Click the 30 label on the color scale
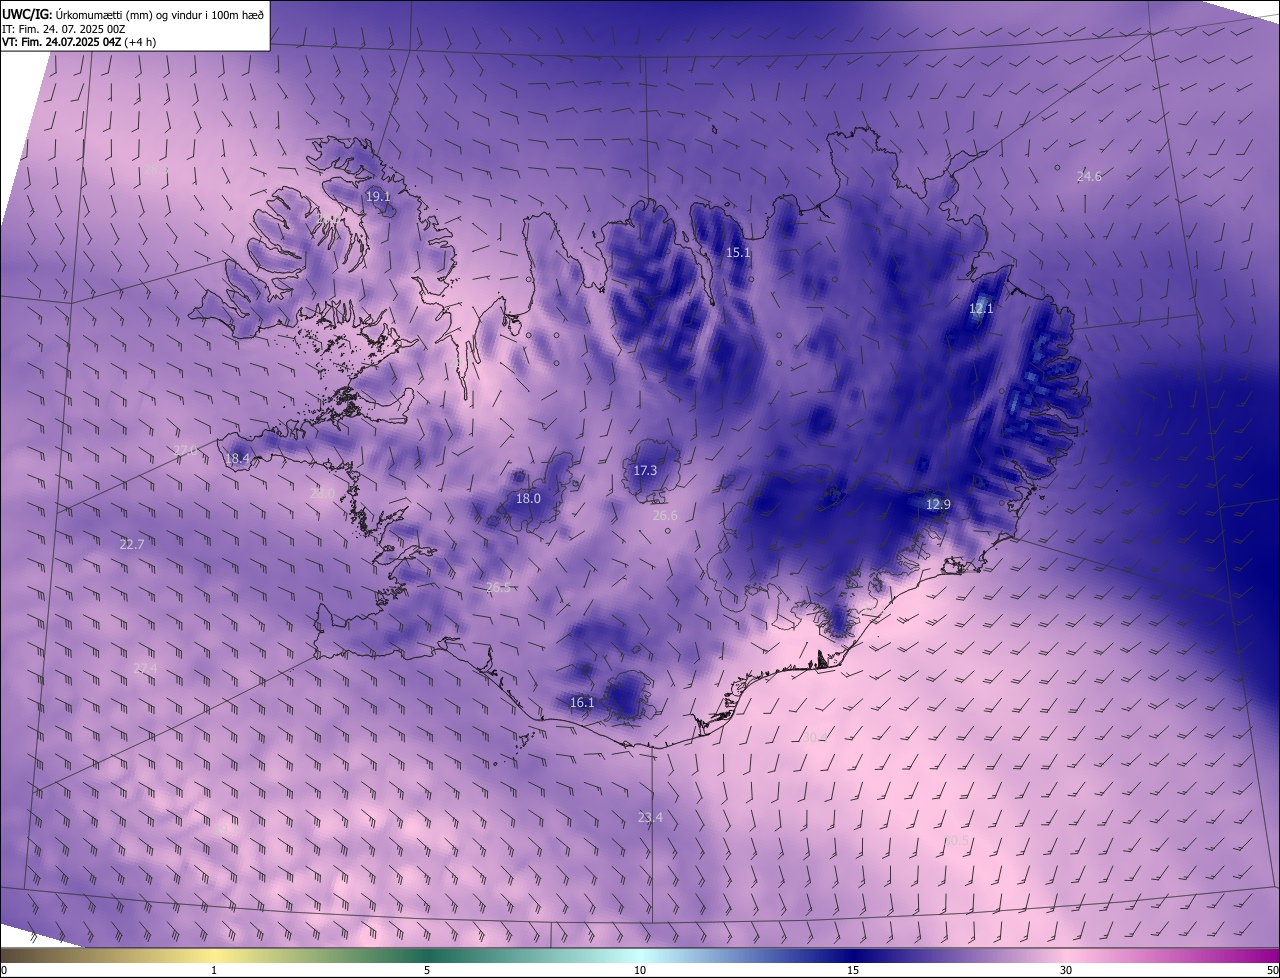 [x=1066, y=971]
